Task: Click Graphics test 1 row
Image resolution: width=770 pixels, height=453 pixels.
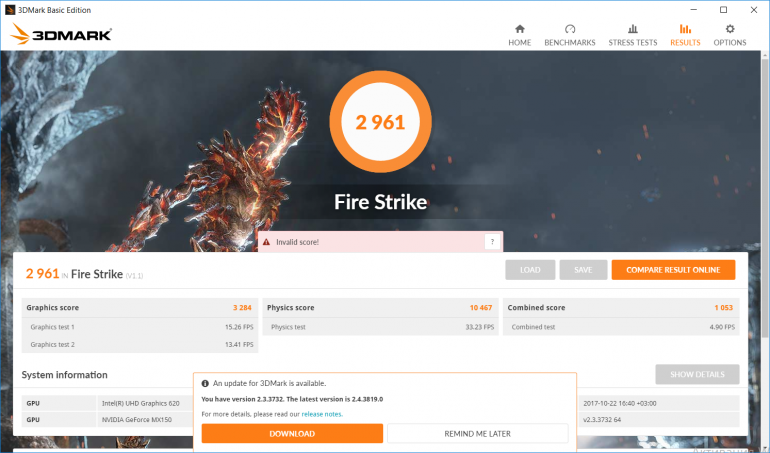Action: tap(140, 327)
